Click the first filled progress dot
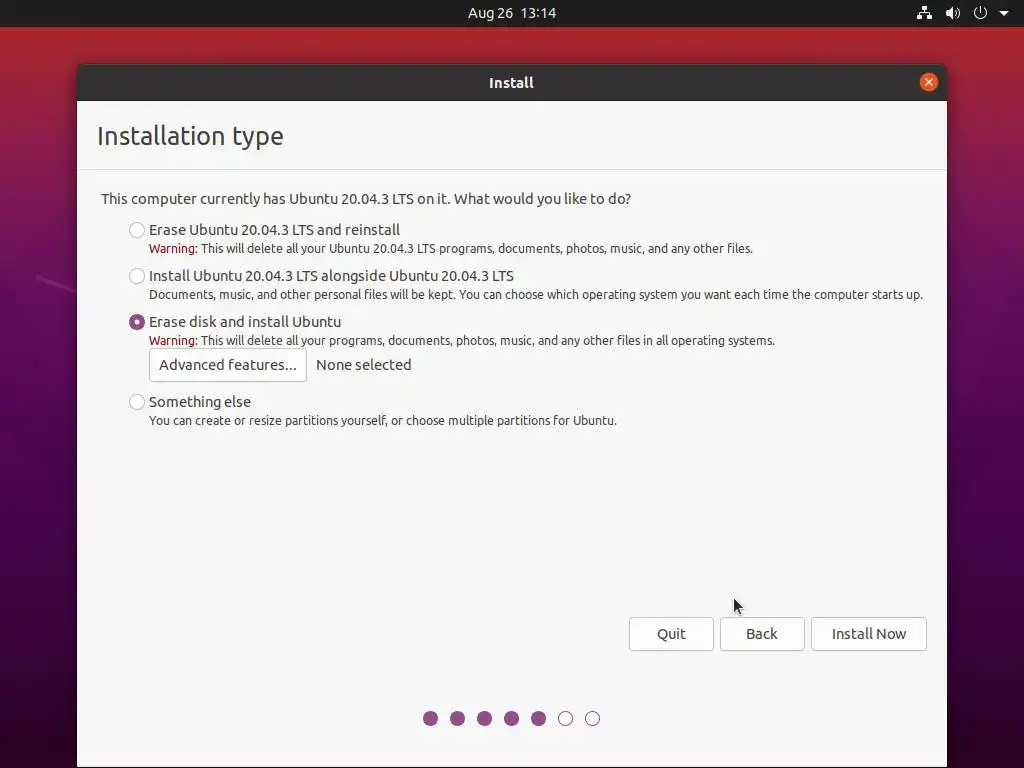 coord(430,719)
